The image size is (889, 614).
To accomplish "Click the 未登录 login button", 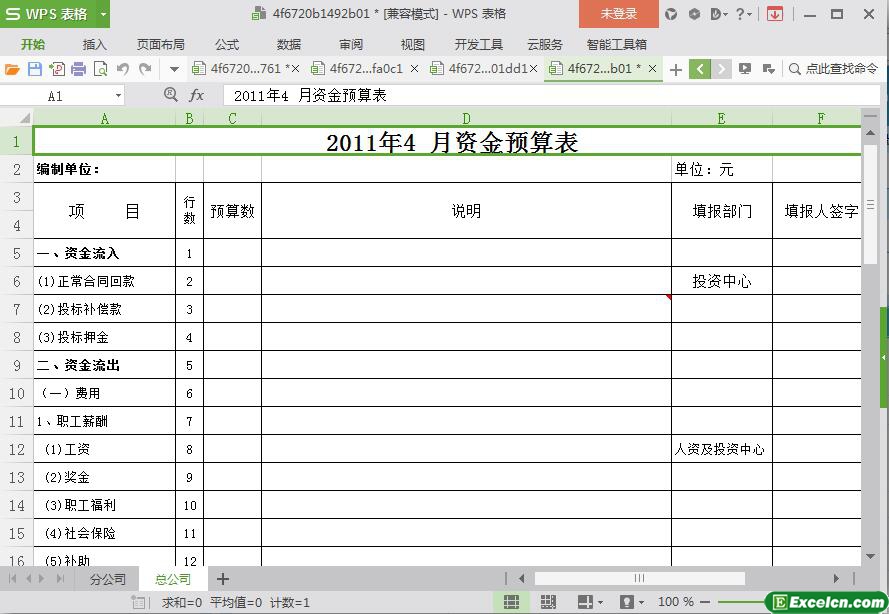I will click(619, 14).
